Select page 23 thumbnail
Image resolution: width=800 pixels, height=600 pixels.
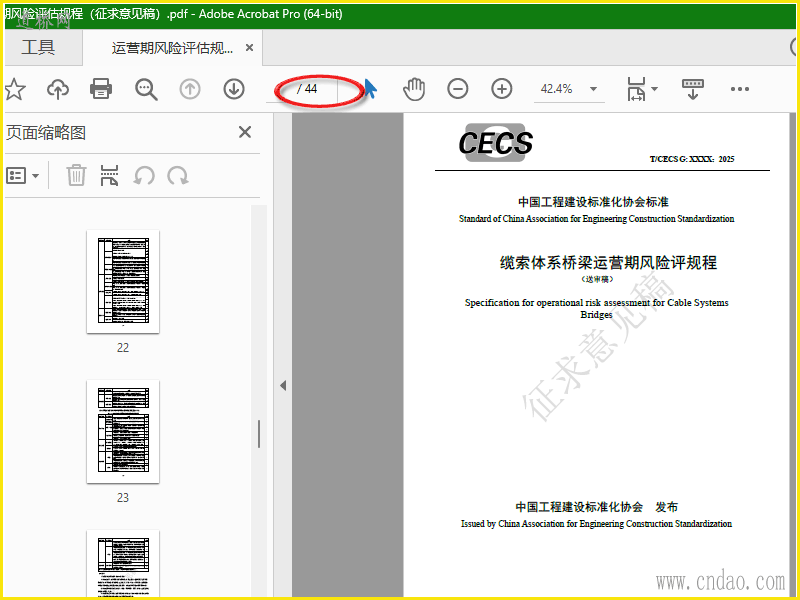123,431
